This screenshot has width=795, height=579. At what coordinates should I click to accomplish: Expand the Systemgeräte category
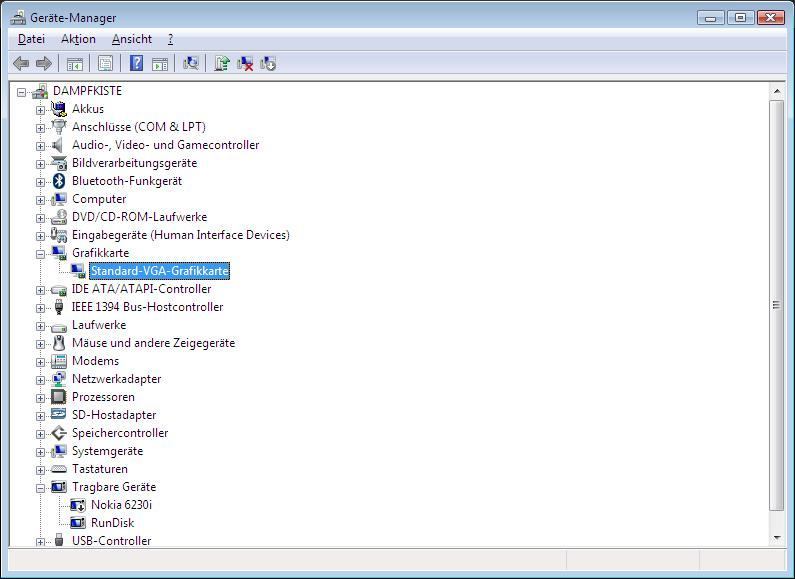click(x=40, y=452)
